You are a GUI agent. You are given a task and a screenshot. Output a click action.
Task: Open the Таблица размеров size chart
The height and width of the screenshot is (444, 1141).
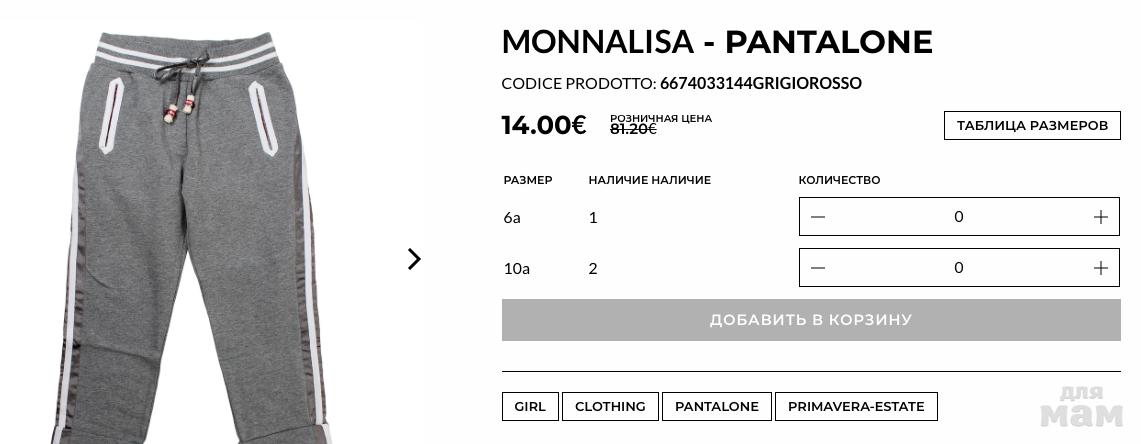[x=1032, y=126]
